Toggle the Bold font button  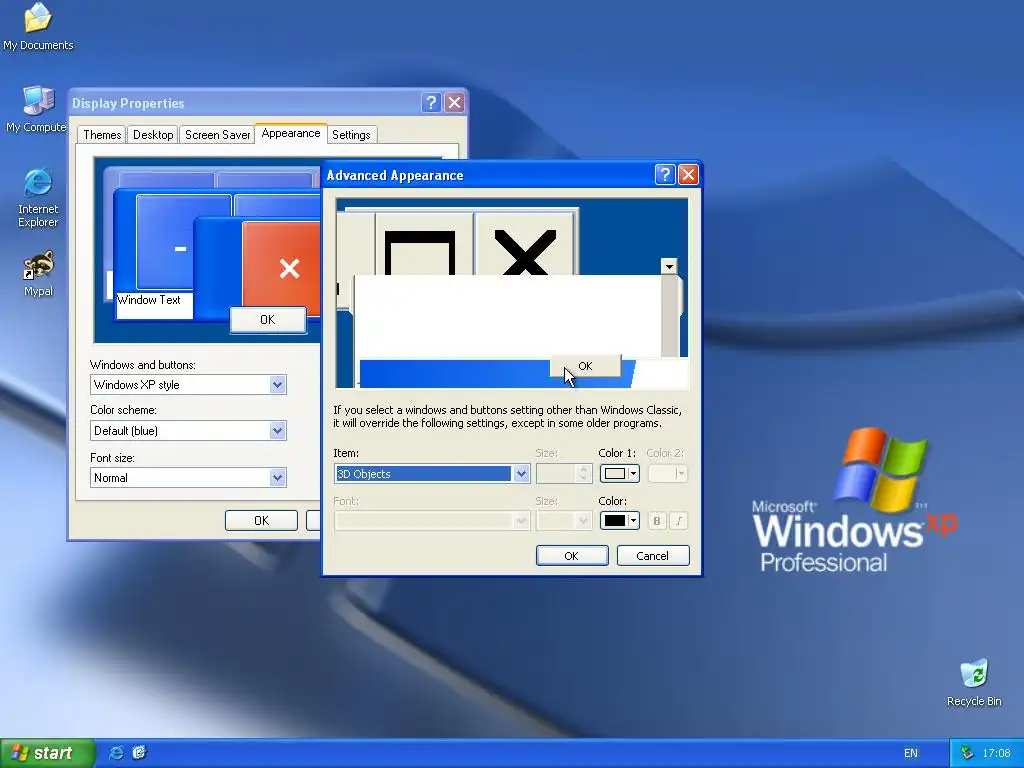coord(657,520)
